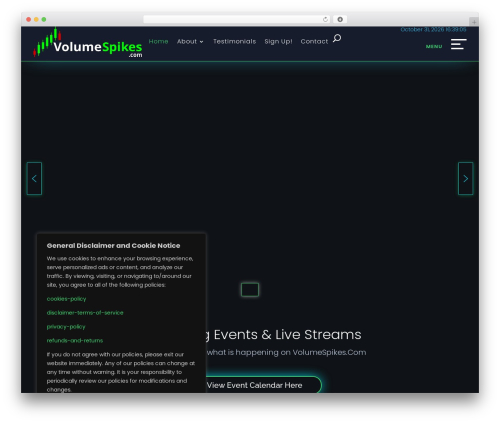Click the green maximize window dot
The width and height of the screenshot is (500, 423).
point(44,19)
